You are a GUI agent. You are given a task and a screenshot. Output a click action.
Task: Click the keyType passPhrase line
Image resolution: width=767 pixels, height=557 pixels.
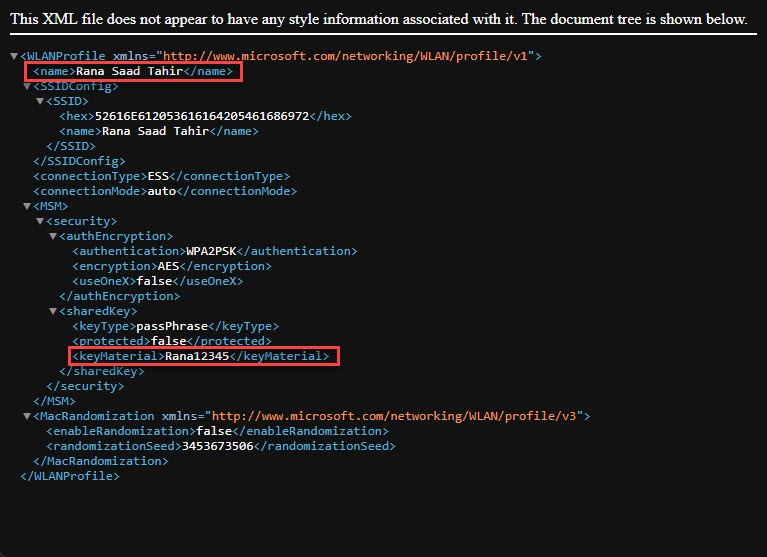coord(176,326)
